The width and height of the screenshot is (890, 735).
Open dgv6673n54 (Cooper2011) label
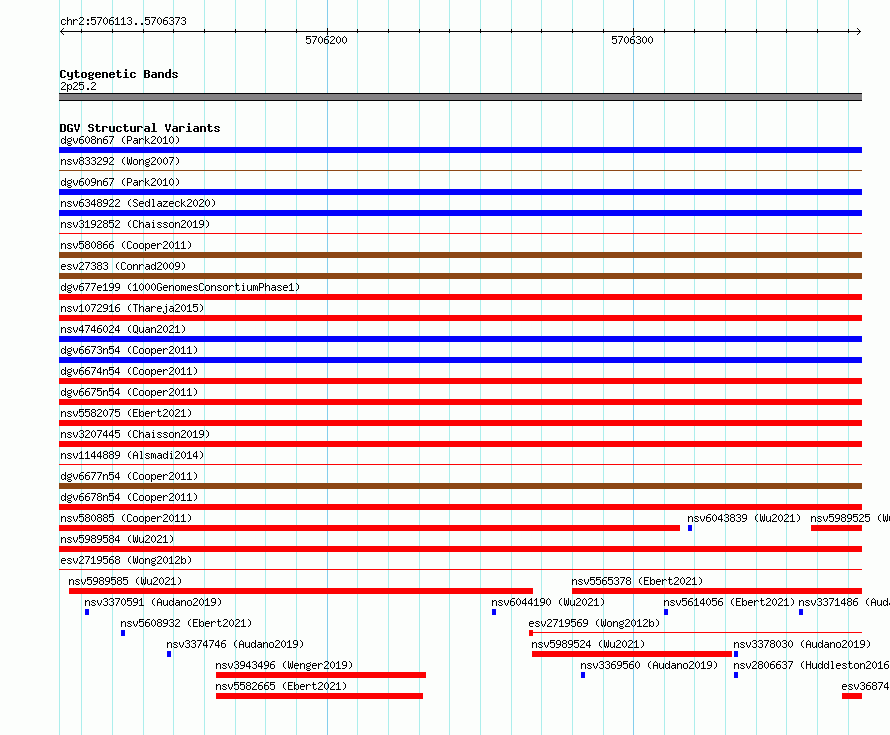point(129,350)
